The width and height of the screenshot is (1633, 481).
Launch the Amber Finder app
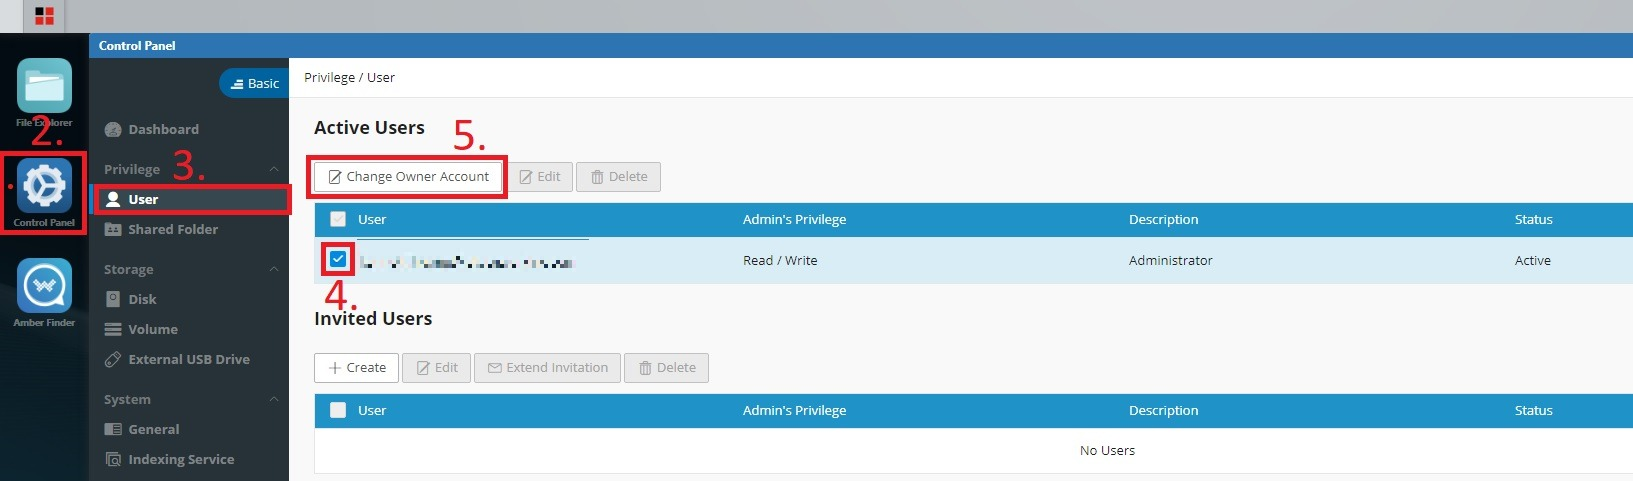point(44,286)
